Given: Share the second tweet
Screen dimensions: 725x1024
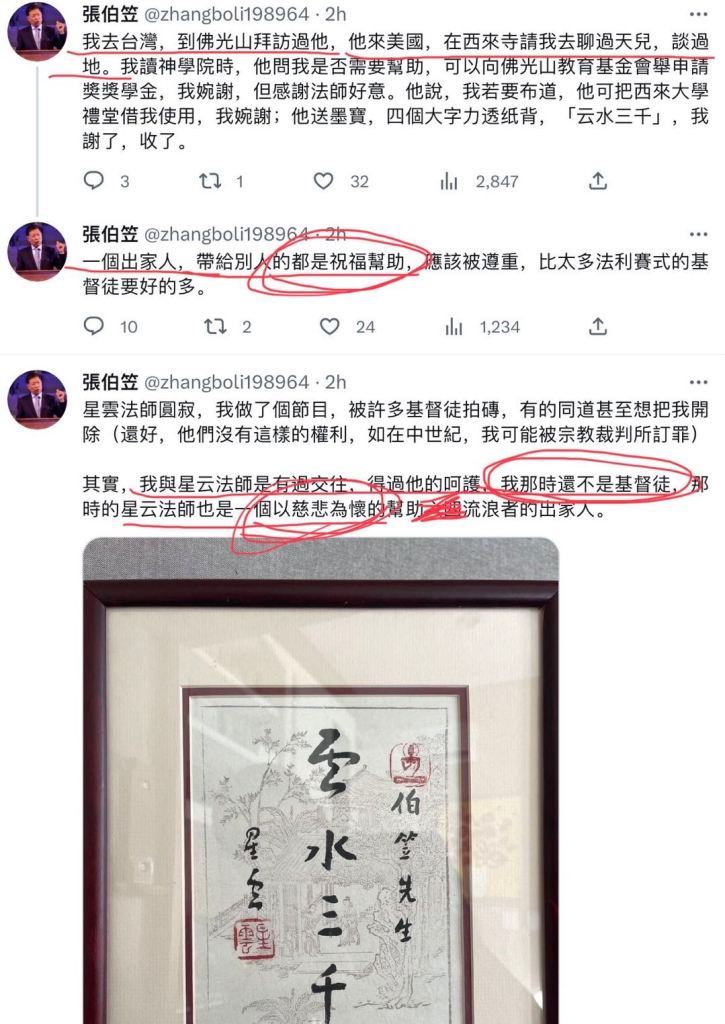Looking at the screenshot, I should coord(598,326).
